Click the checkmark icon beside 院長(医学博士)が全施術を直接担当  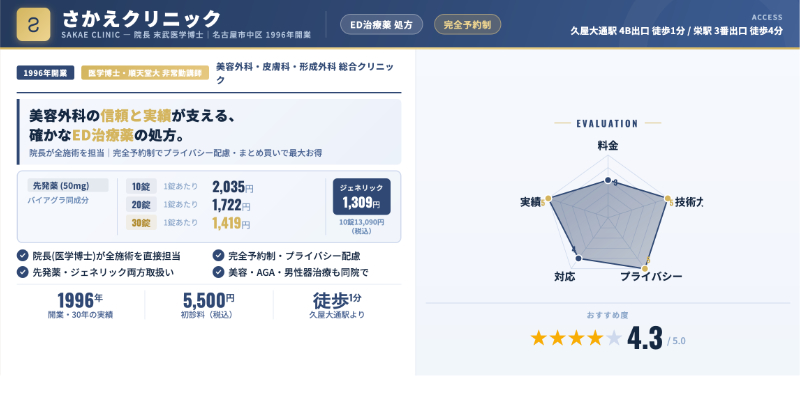pos(23,255)
